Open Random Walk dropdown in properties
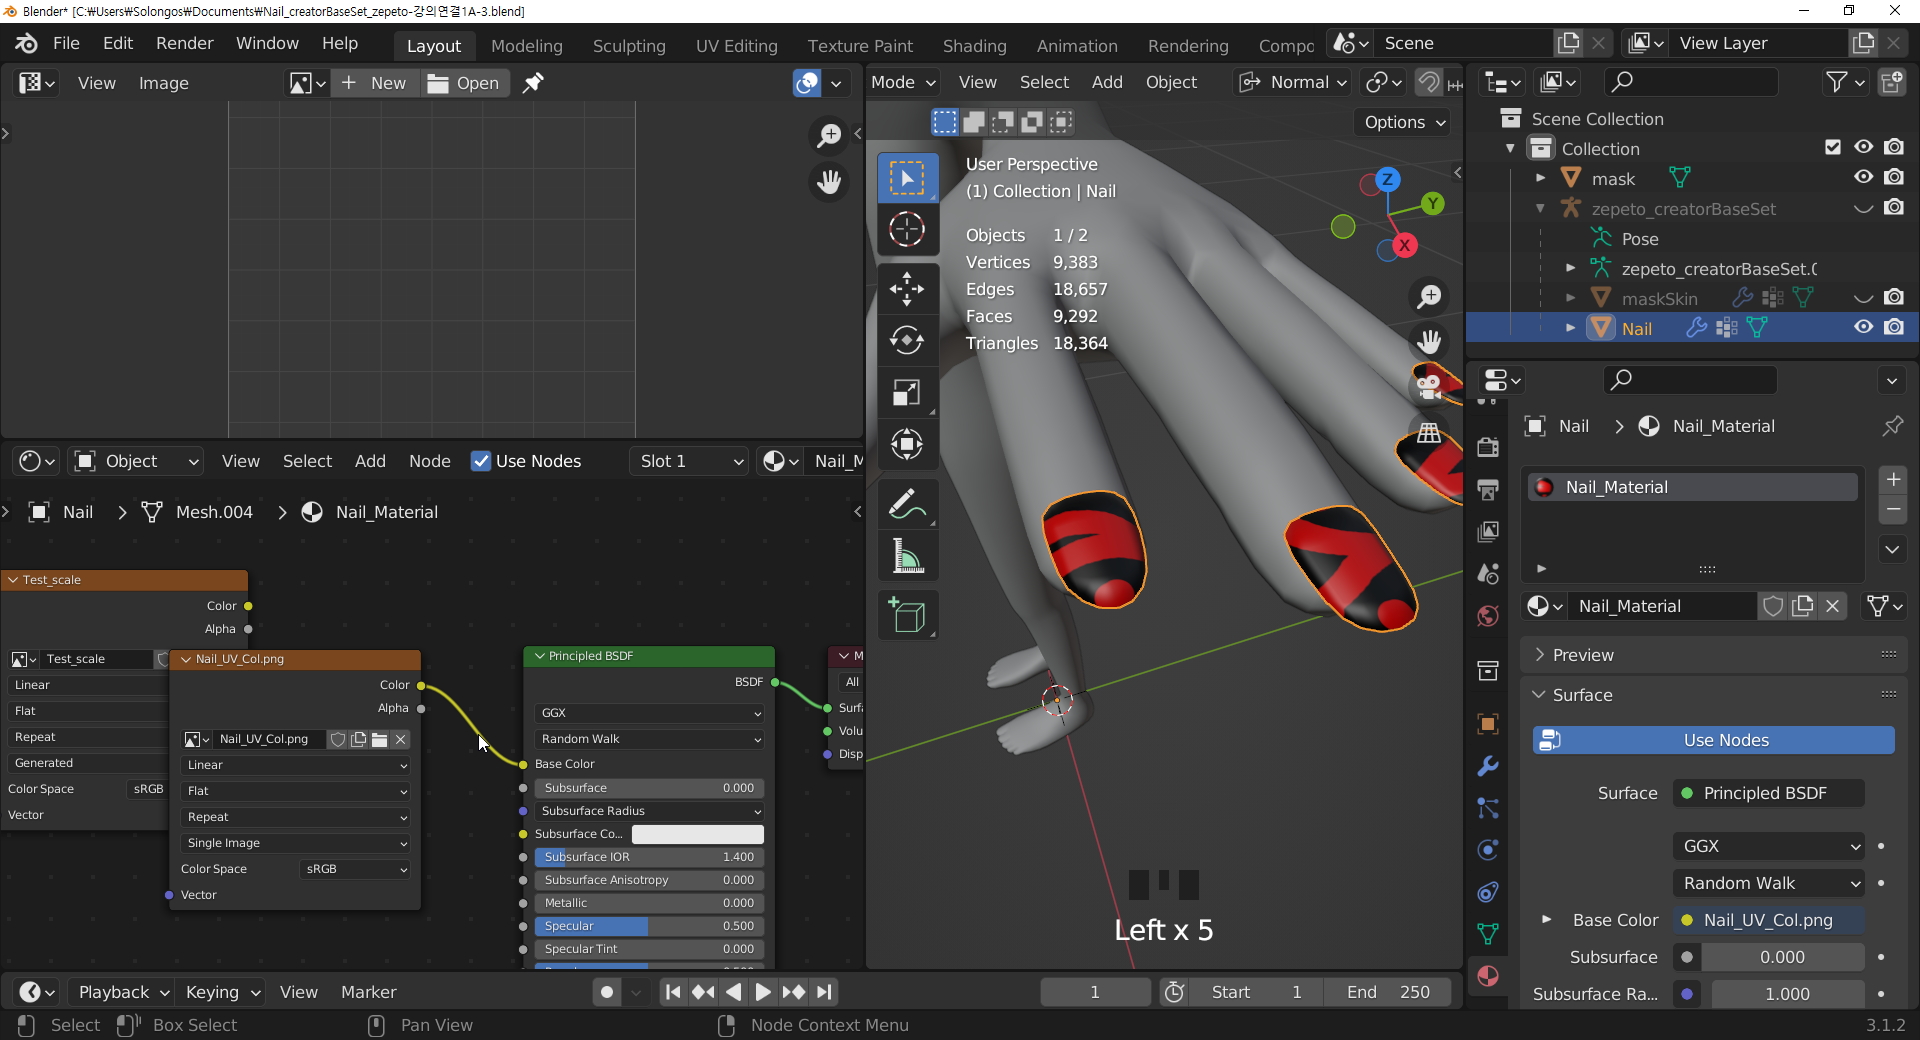Viewport: 1920px width, 1040px height. tap(1768, 883)
